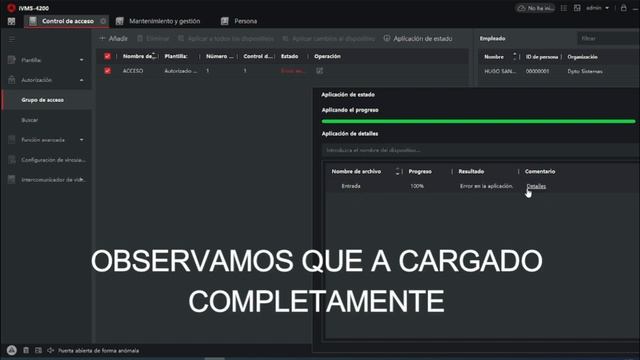640x360 pixels.
Task: Click the Plantilla column header
Action: [176, 56]
